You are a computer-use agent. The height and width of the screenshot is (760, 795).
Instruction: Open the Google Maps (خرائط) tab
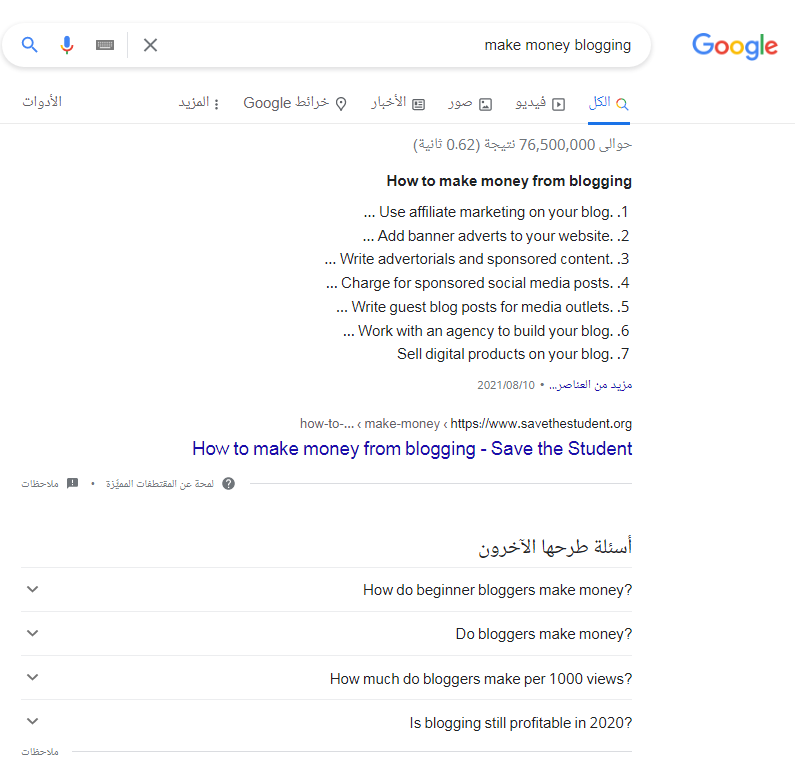pyautogui.click(x=295, y=103)
